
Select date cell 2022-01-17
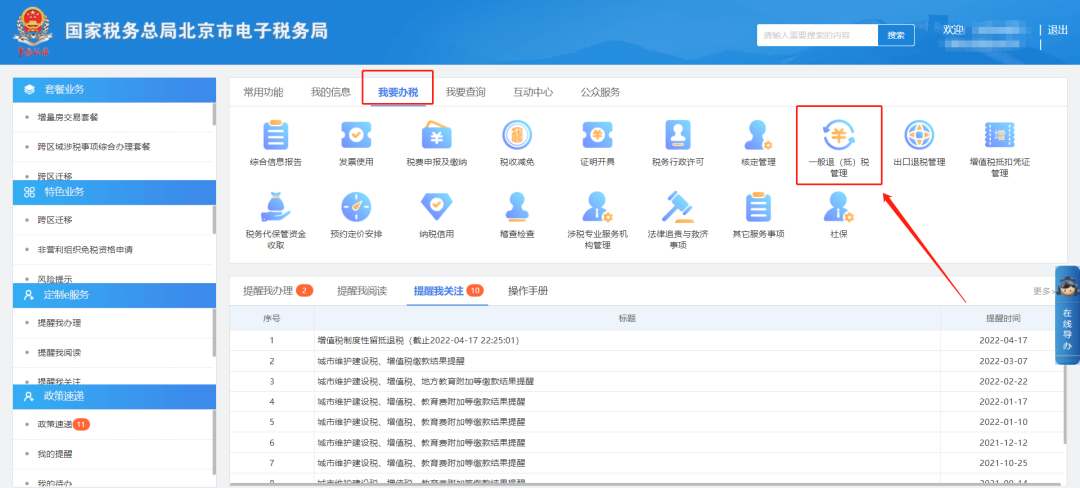pyautogui.click(x=1003, y=401)
